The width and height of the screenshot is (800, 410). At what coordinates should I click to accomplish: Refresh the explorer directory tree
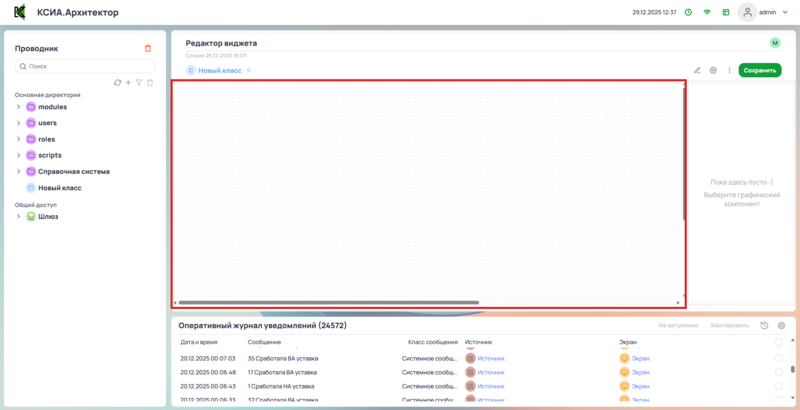[x=117, y=82]
